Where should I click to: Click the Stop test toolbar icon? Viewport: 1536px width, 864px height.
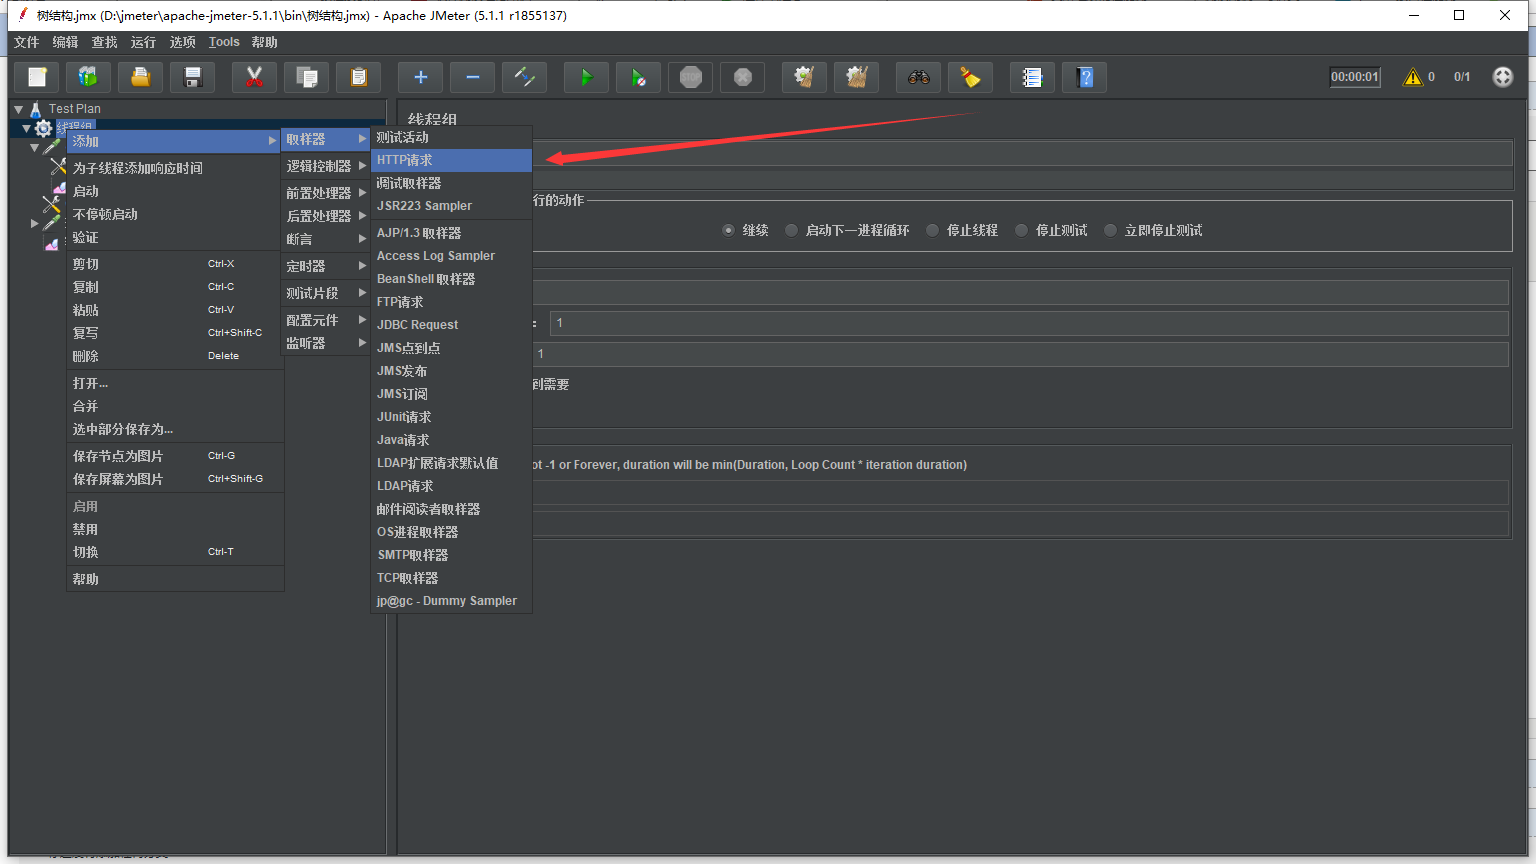[x=690, y=77]
